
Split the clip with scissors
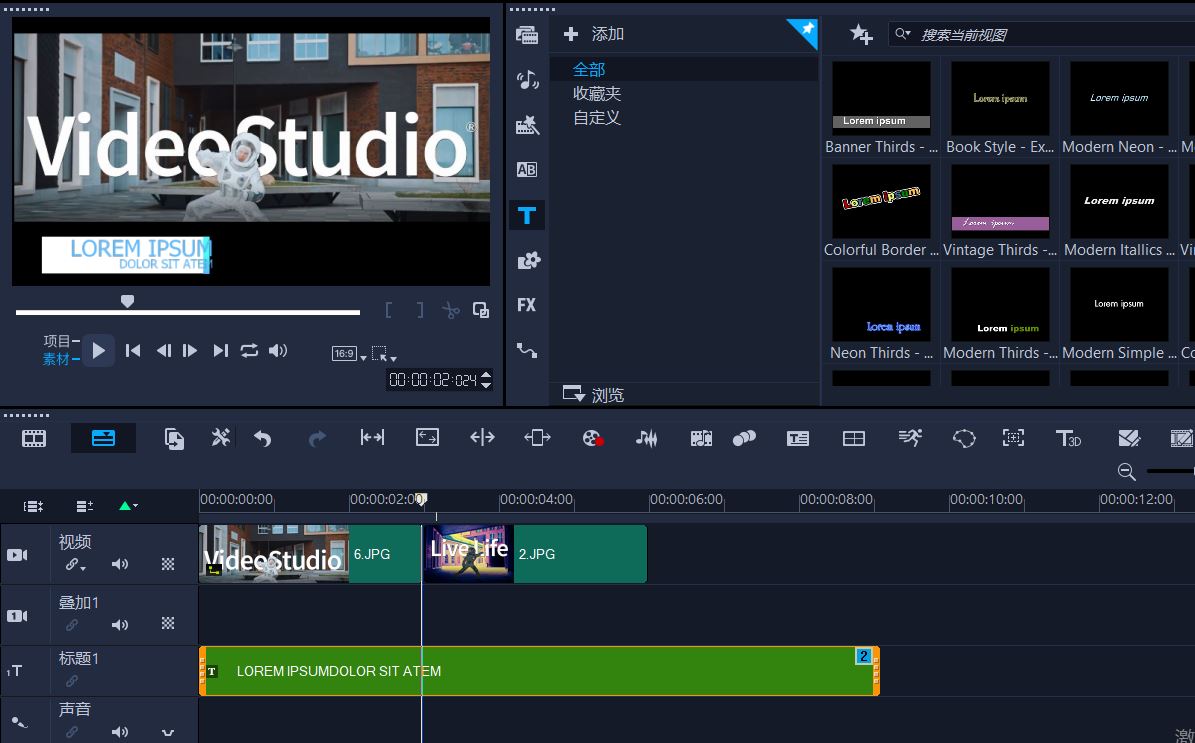(x=450, y=310)
